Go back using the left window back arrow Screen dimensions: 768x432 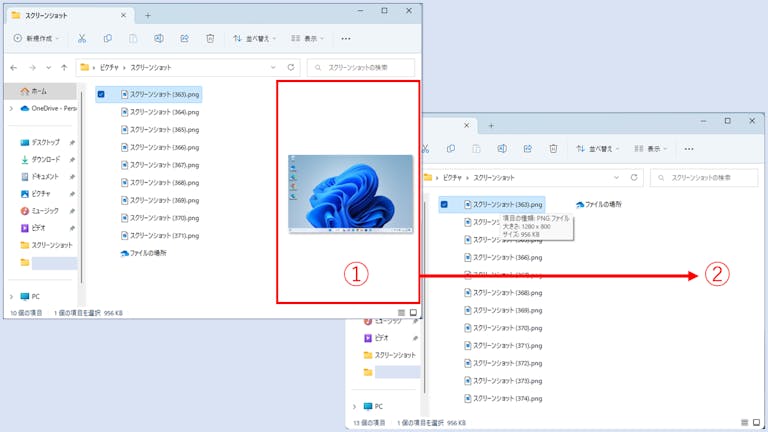[14, 68]
